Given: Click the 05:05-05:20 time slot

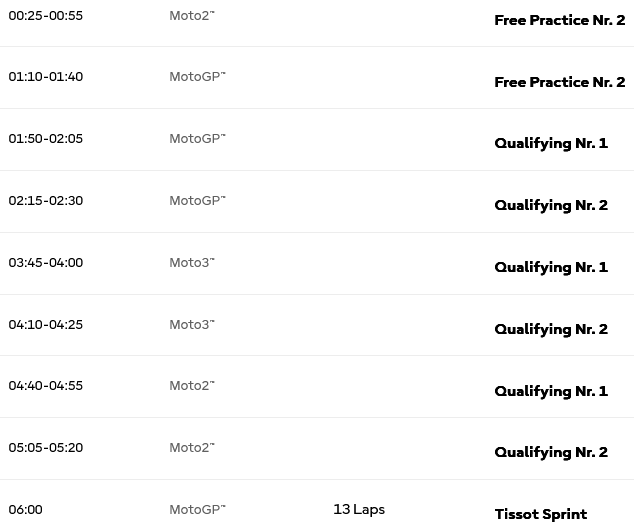Looking at the screenshot, I should (46, 448).
